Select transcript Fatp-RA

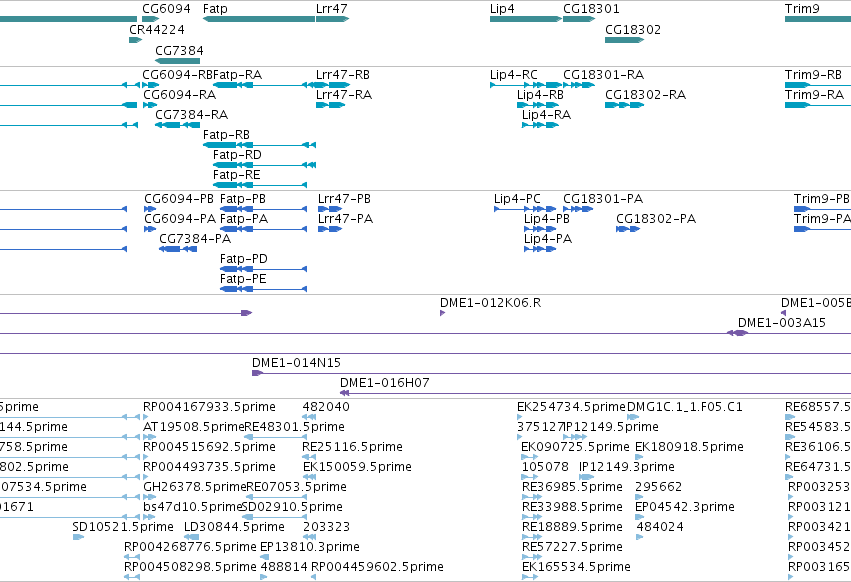click(x=263, y=85)
